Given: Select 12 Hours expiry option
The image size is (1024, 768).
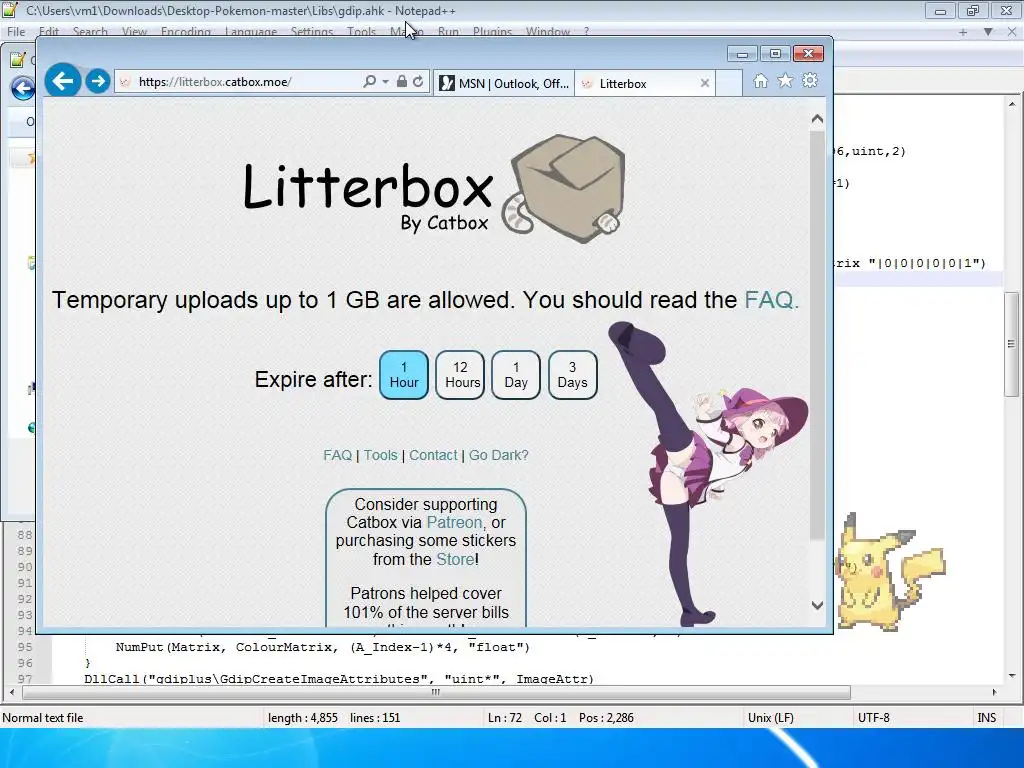Looking at the screenshot, I should [460, 375].
